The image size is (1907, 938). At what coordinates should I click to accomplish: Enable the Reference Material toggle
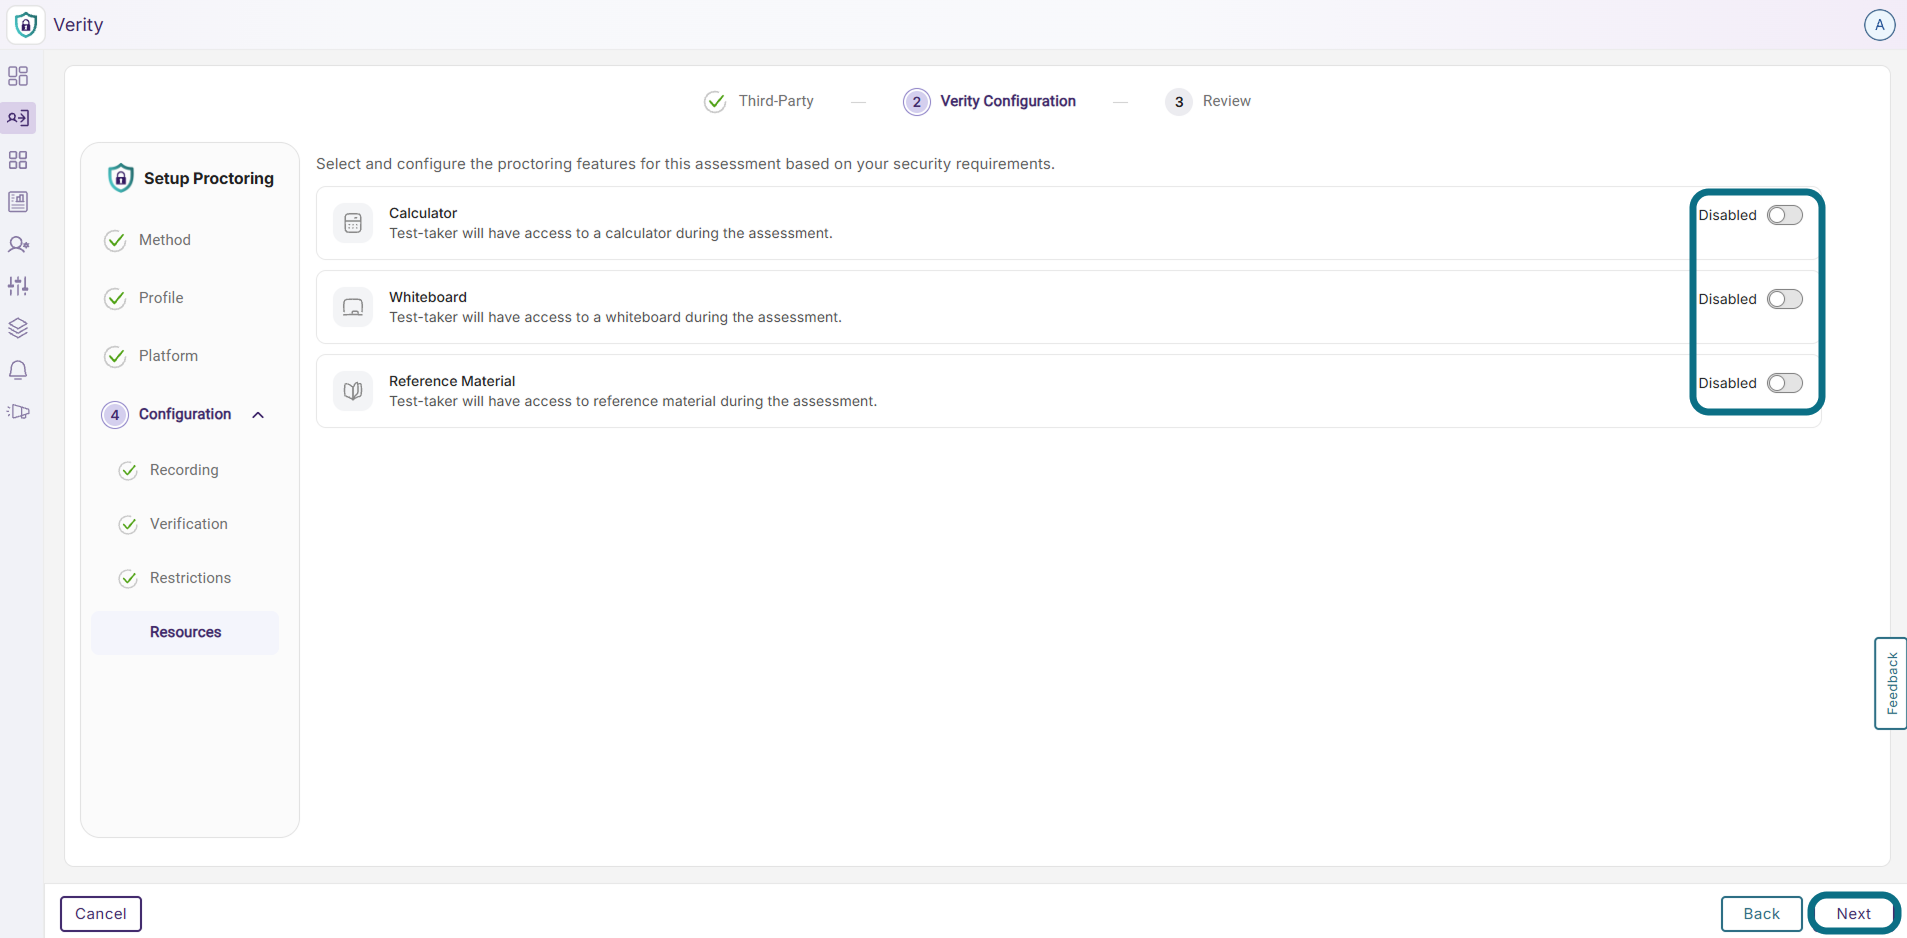coord(1784,383)
